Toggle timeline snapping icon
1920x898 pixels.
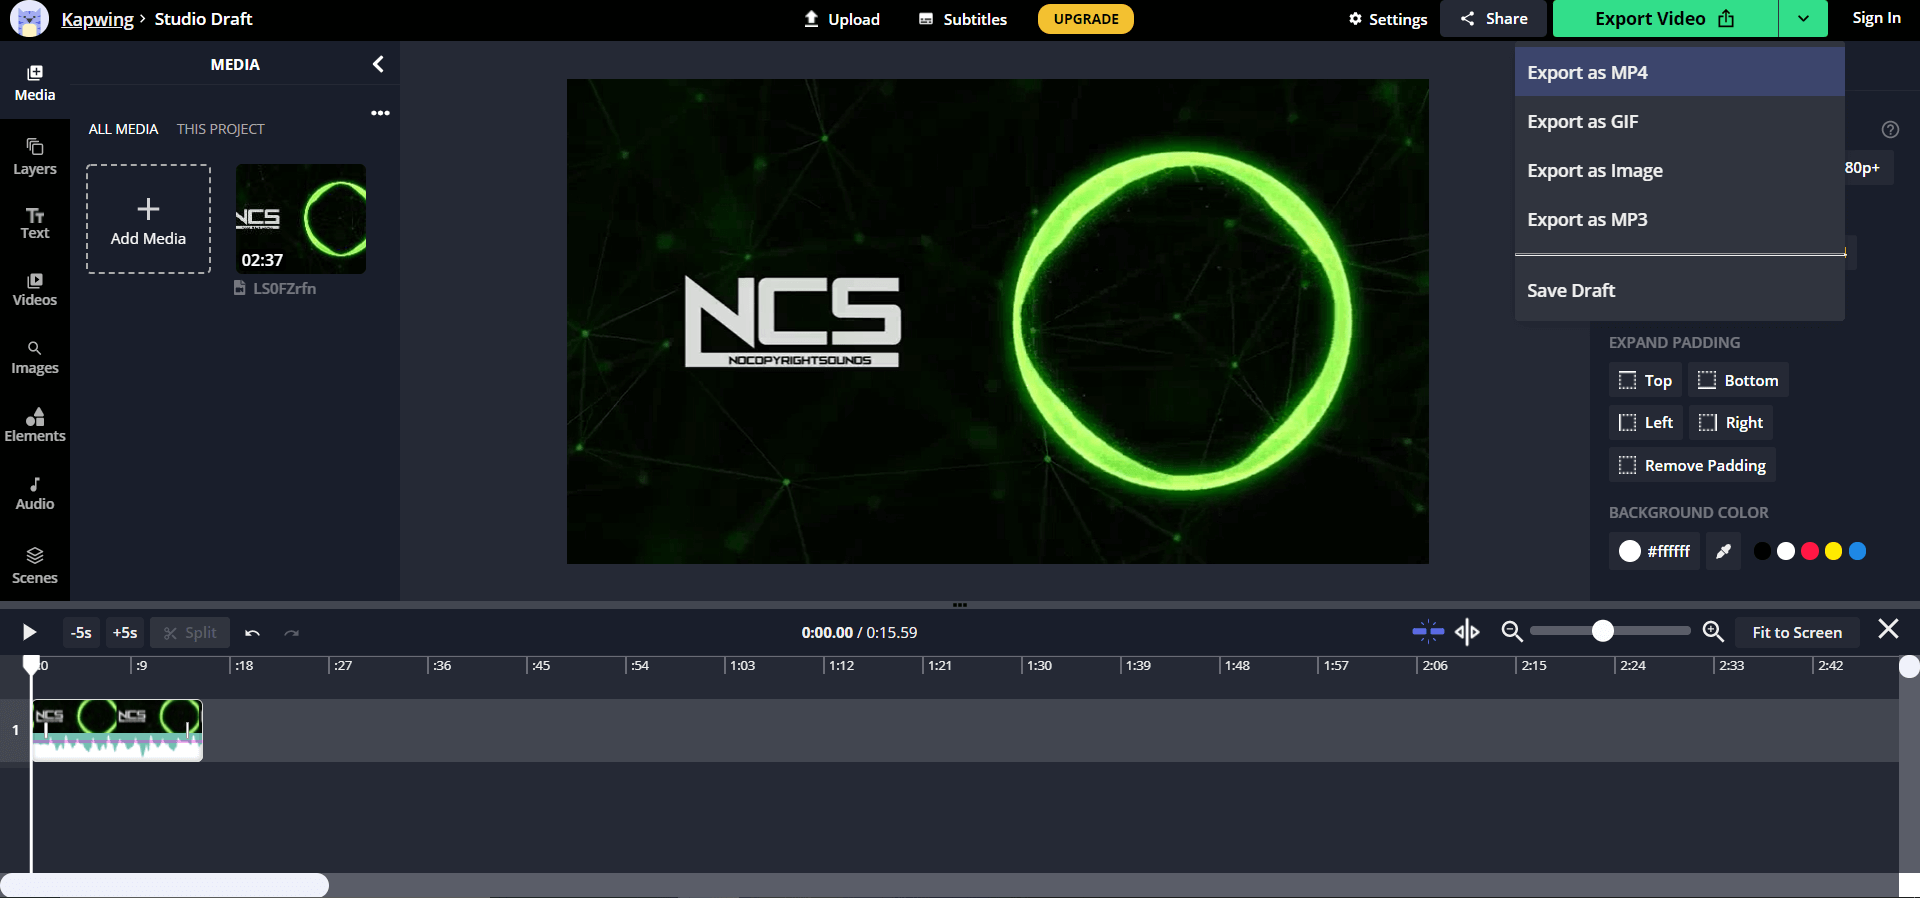1428,631
